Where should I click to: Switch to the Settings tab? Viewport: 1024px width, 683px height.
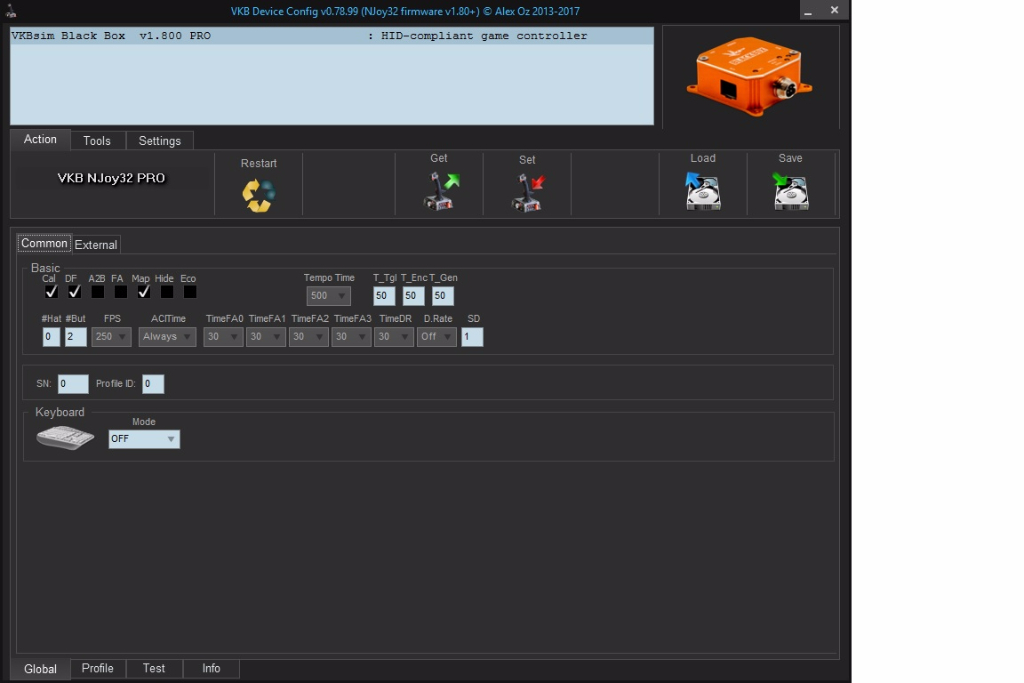click(159, 141)
